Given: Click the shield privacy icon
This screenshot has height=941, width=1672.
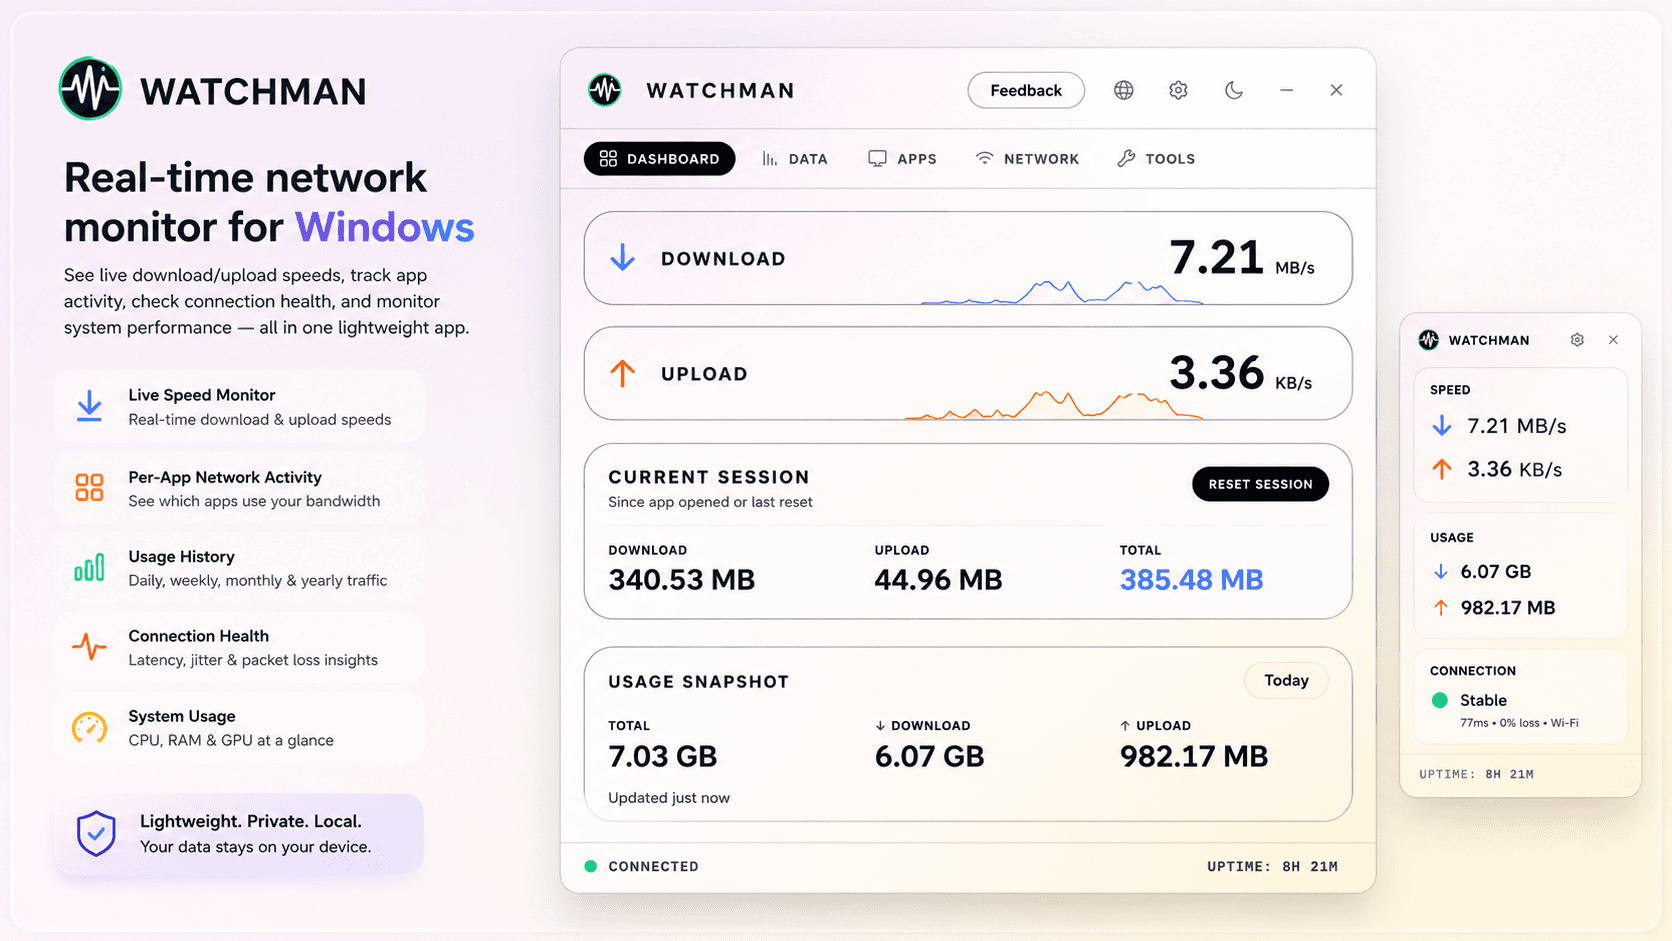Looking at the screenshot, I should click(96, 833).
